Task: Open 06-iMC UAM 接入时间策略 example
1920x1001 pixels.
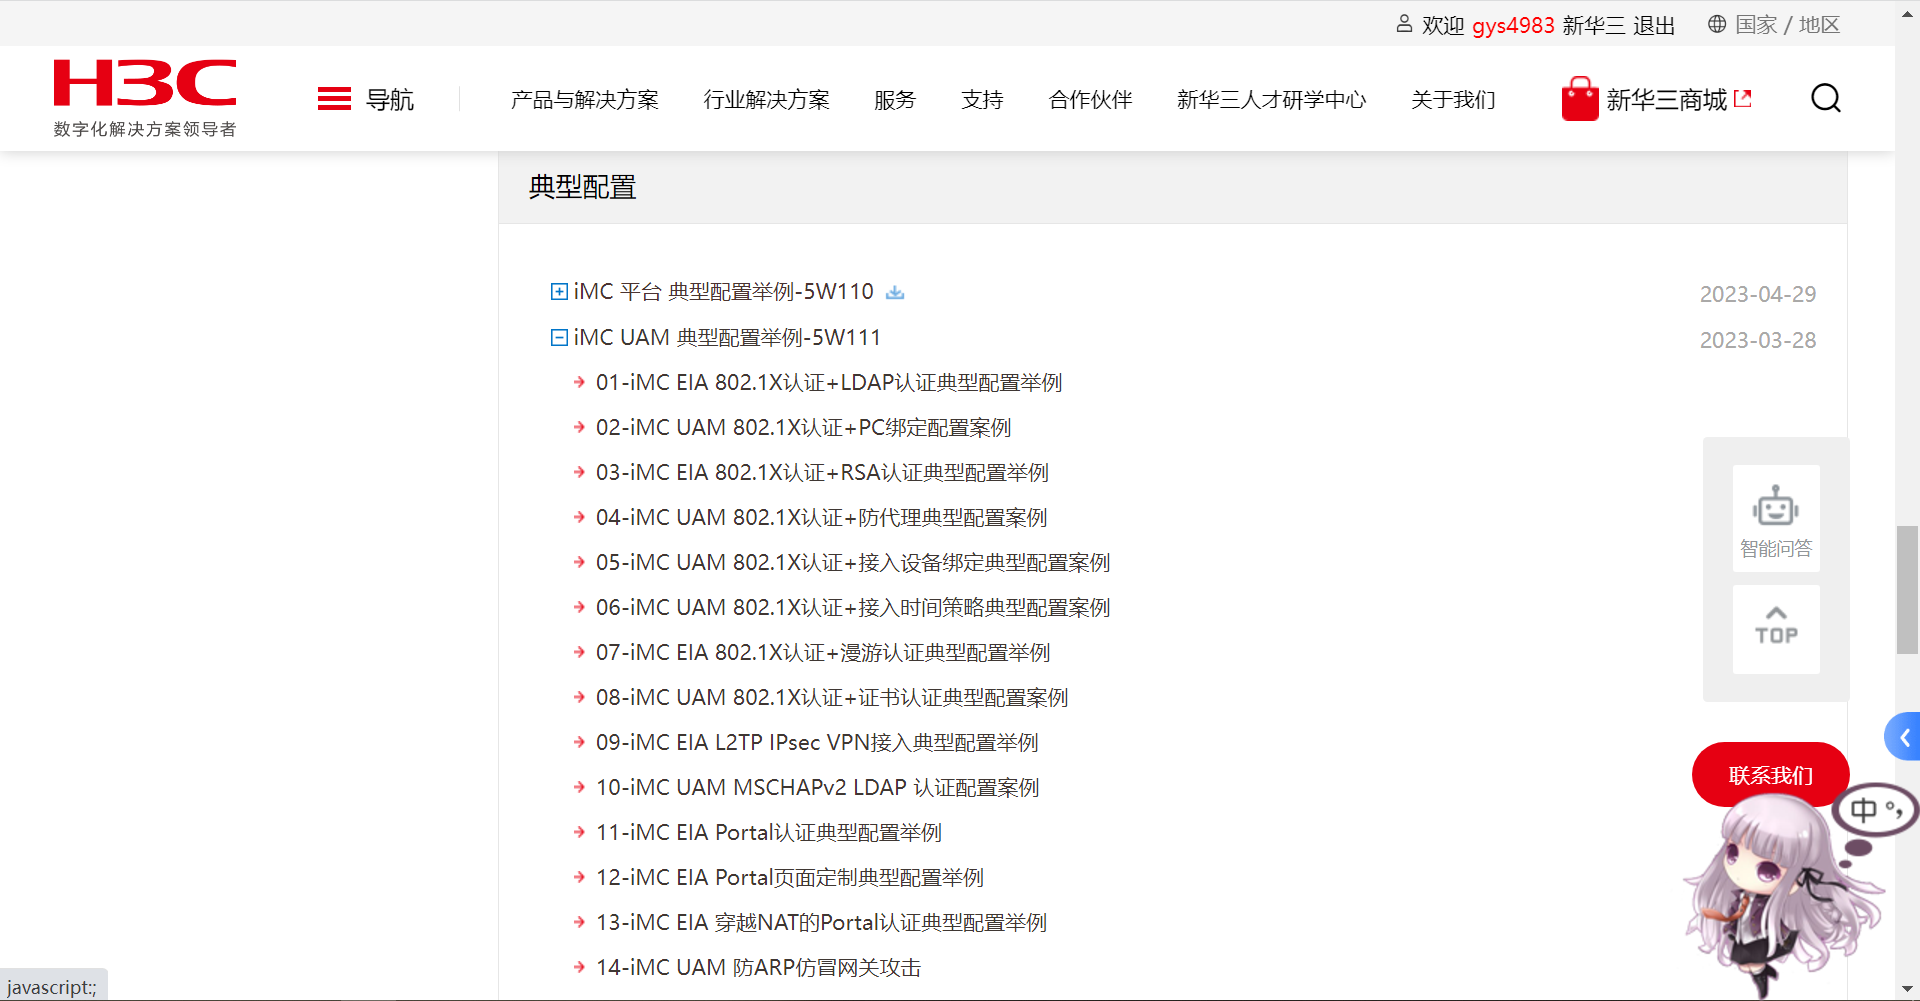Action: pyautogui.click(x=853, y=608)
